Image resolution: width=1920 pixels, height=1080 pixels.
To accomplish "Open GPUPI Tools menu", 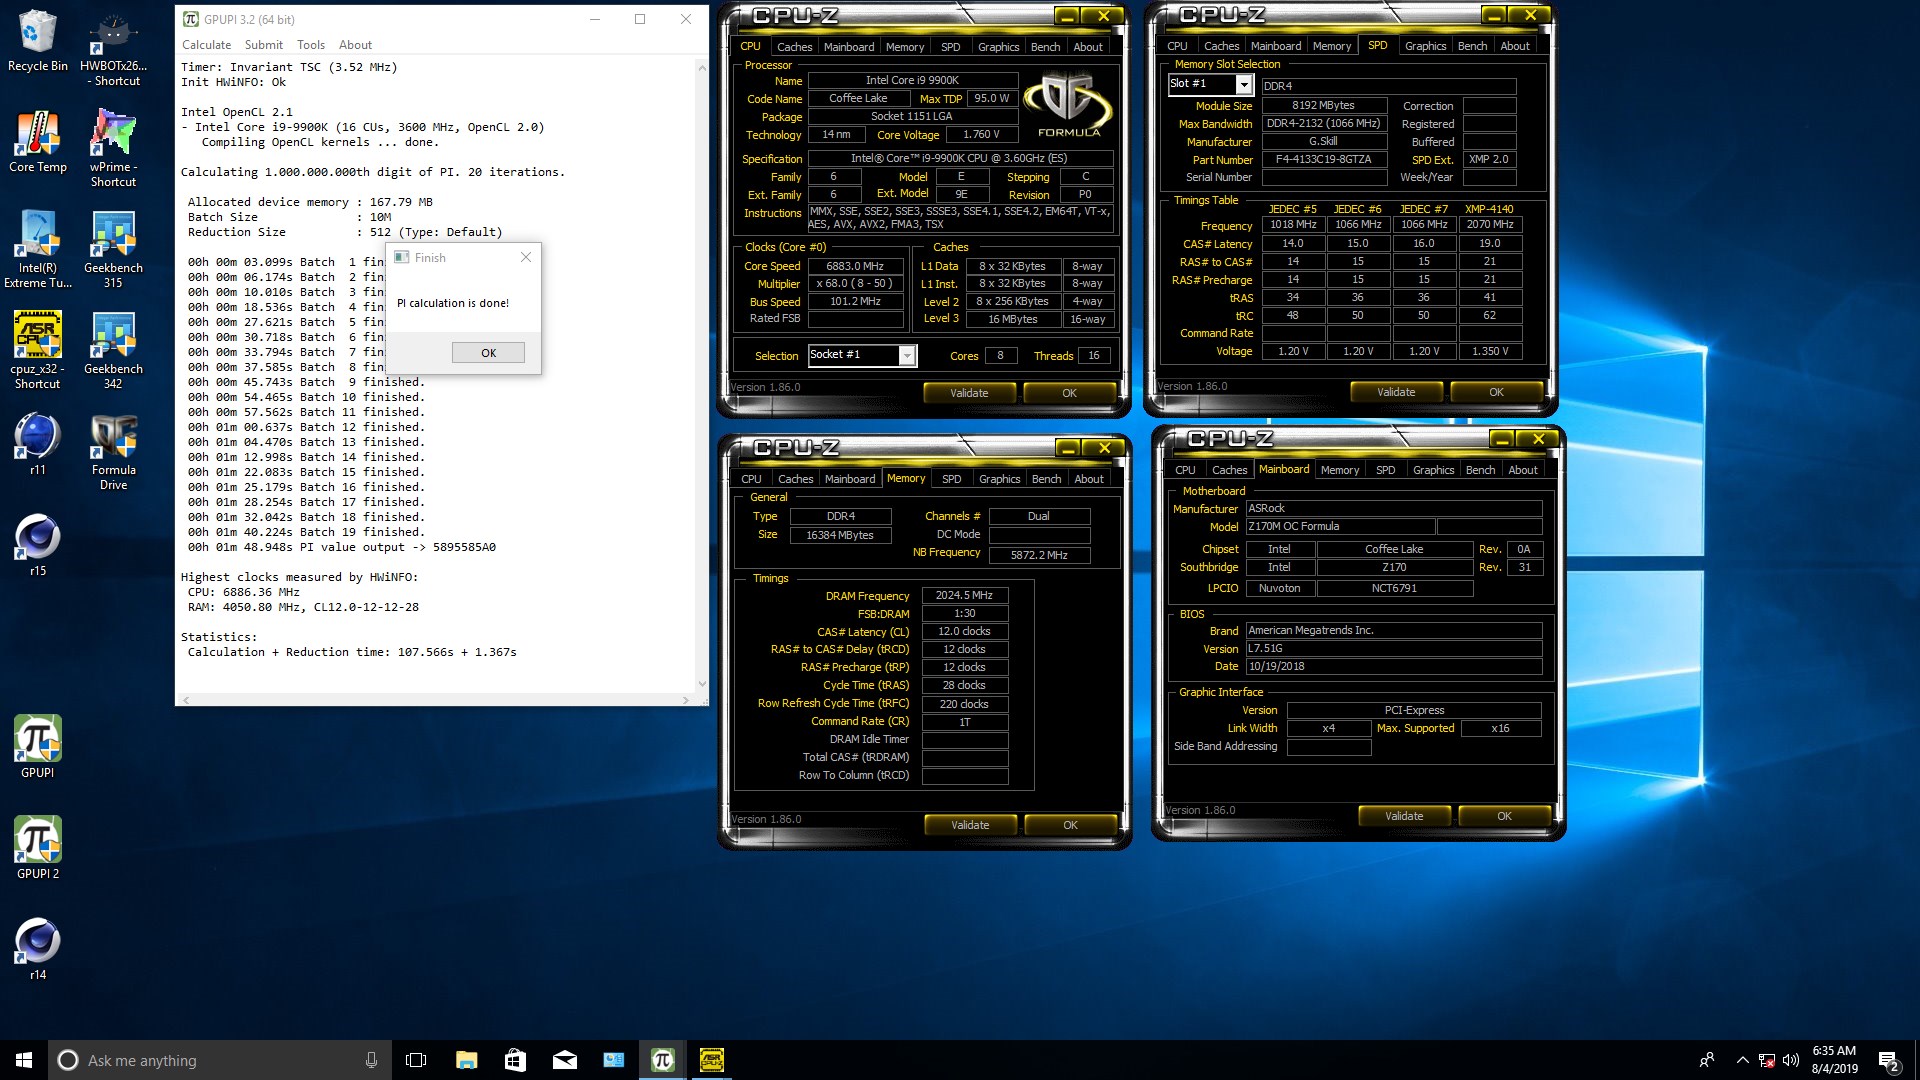I will pos(311,45).
